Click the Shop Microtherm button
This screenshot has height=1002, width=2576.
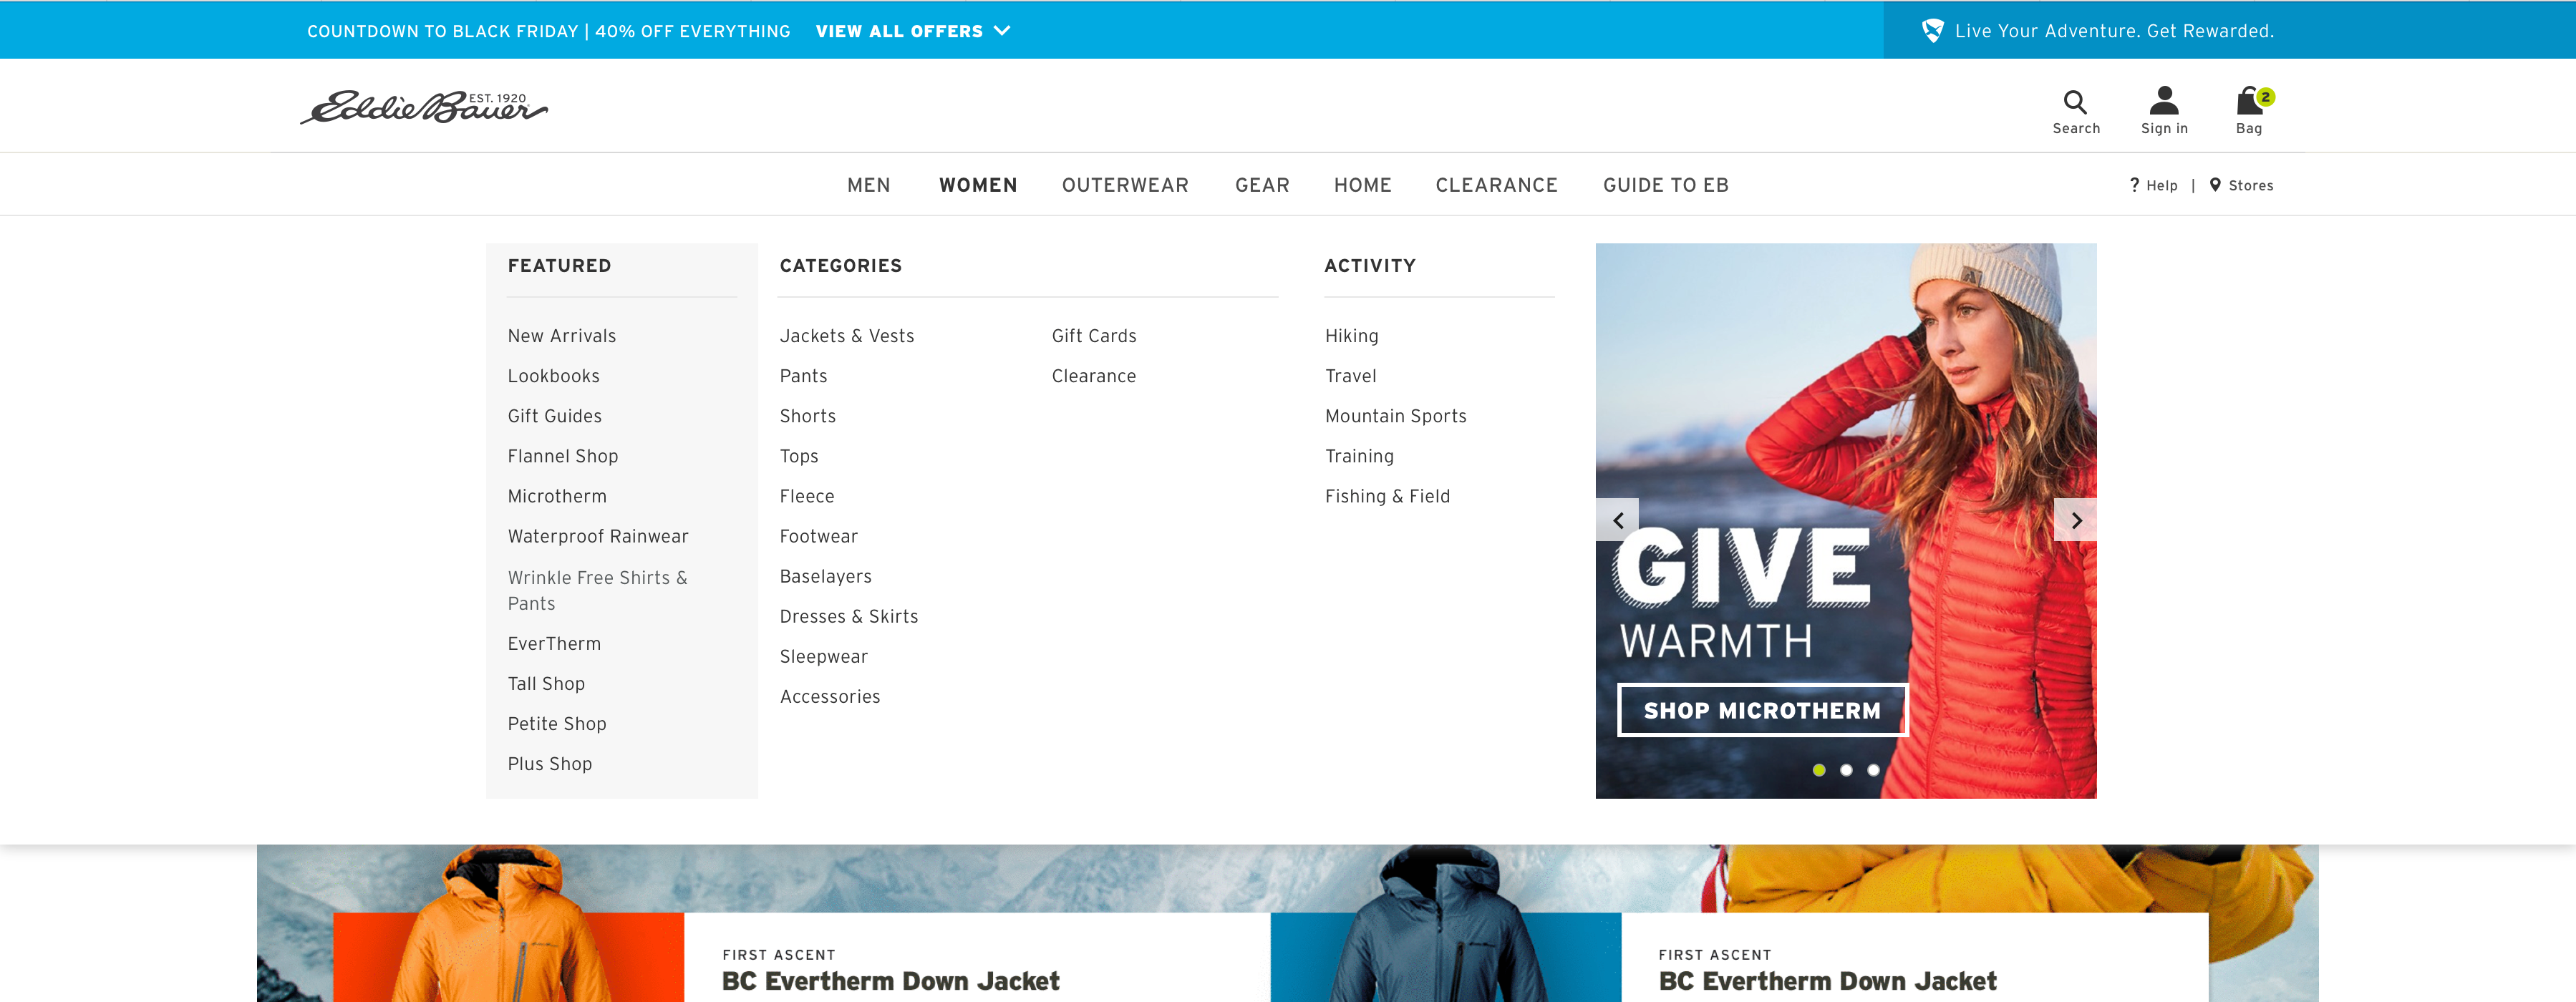click(1762, 710)
